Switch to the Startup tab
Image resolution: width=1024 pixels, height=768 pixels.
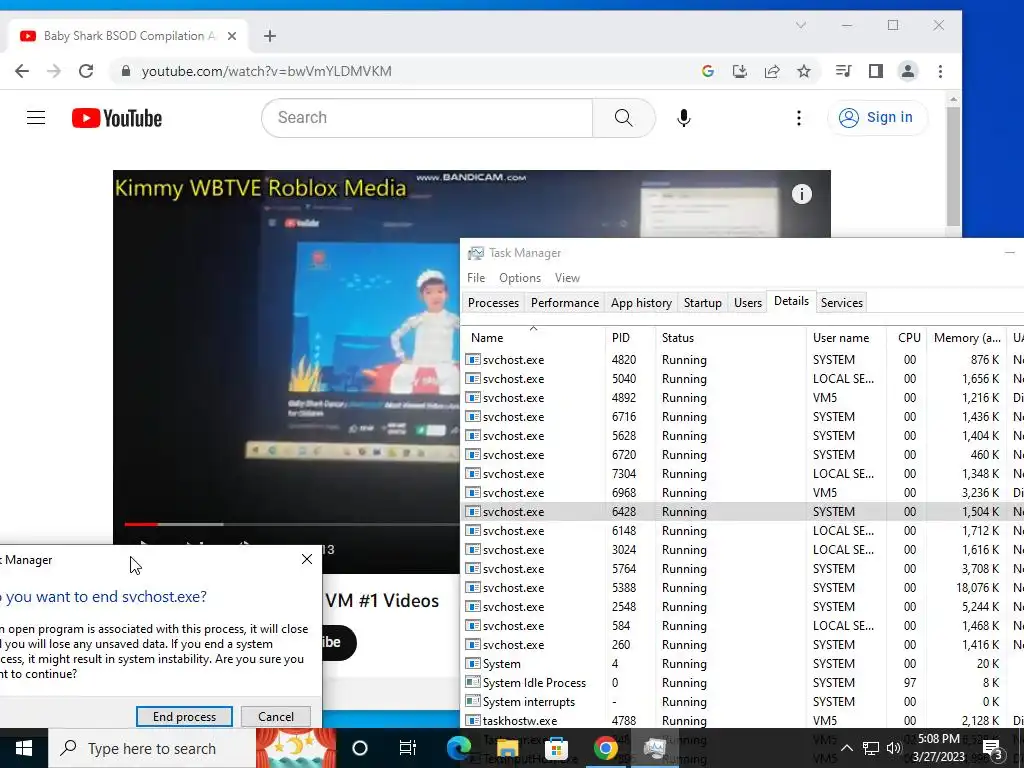point(703,302)
